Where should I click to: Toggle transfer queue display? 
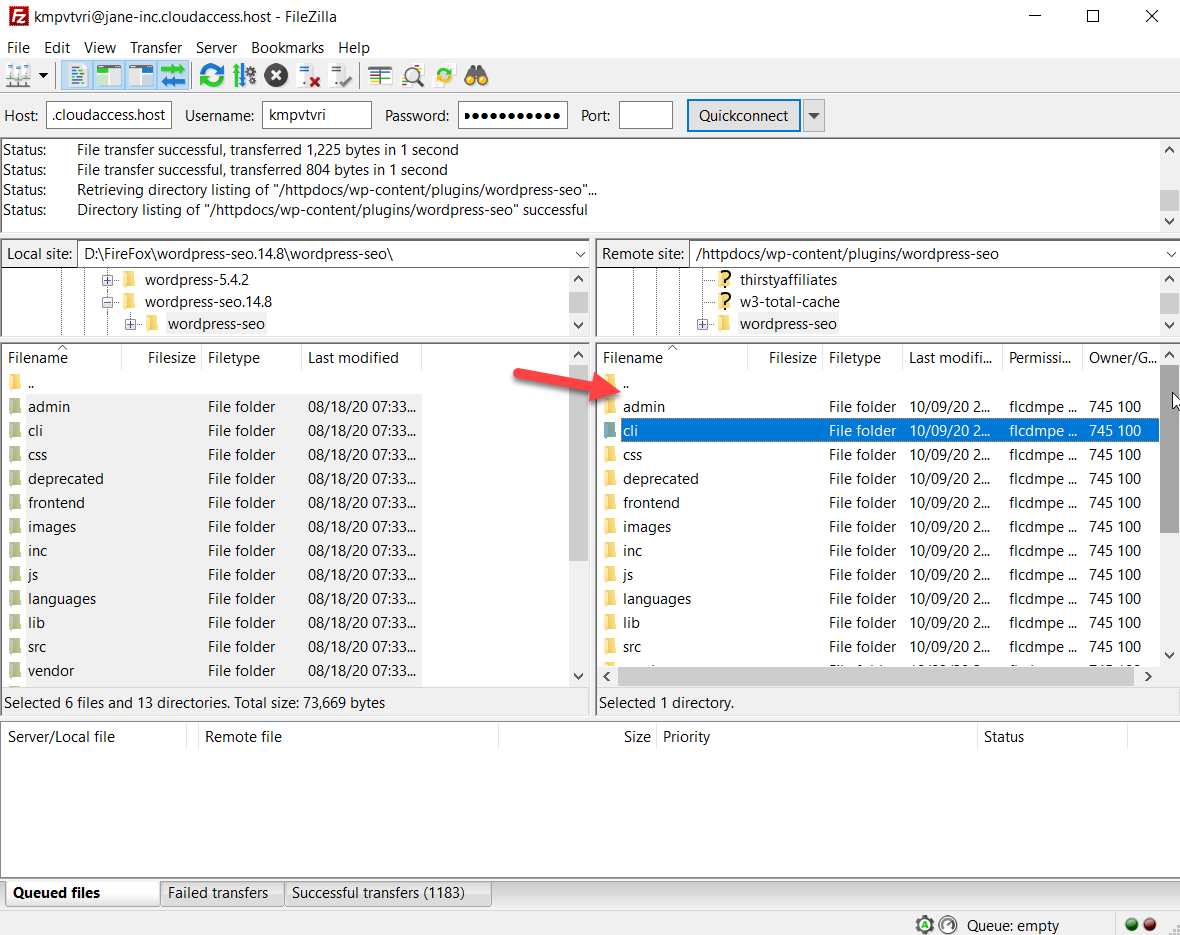[172, 76]
